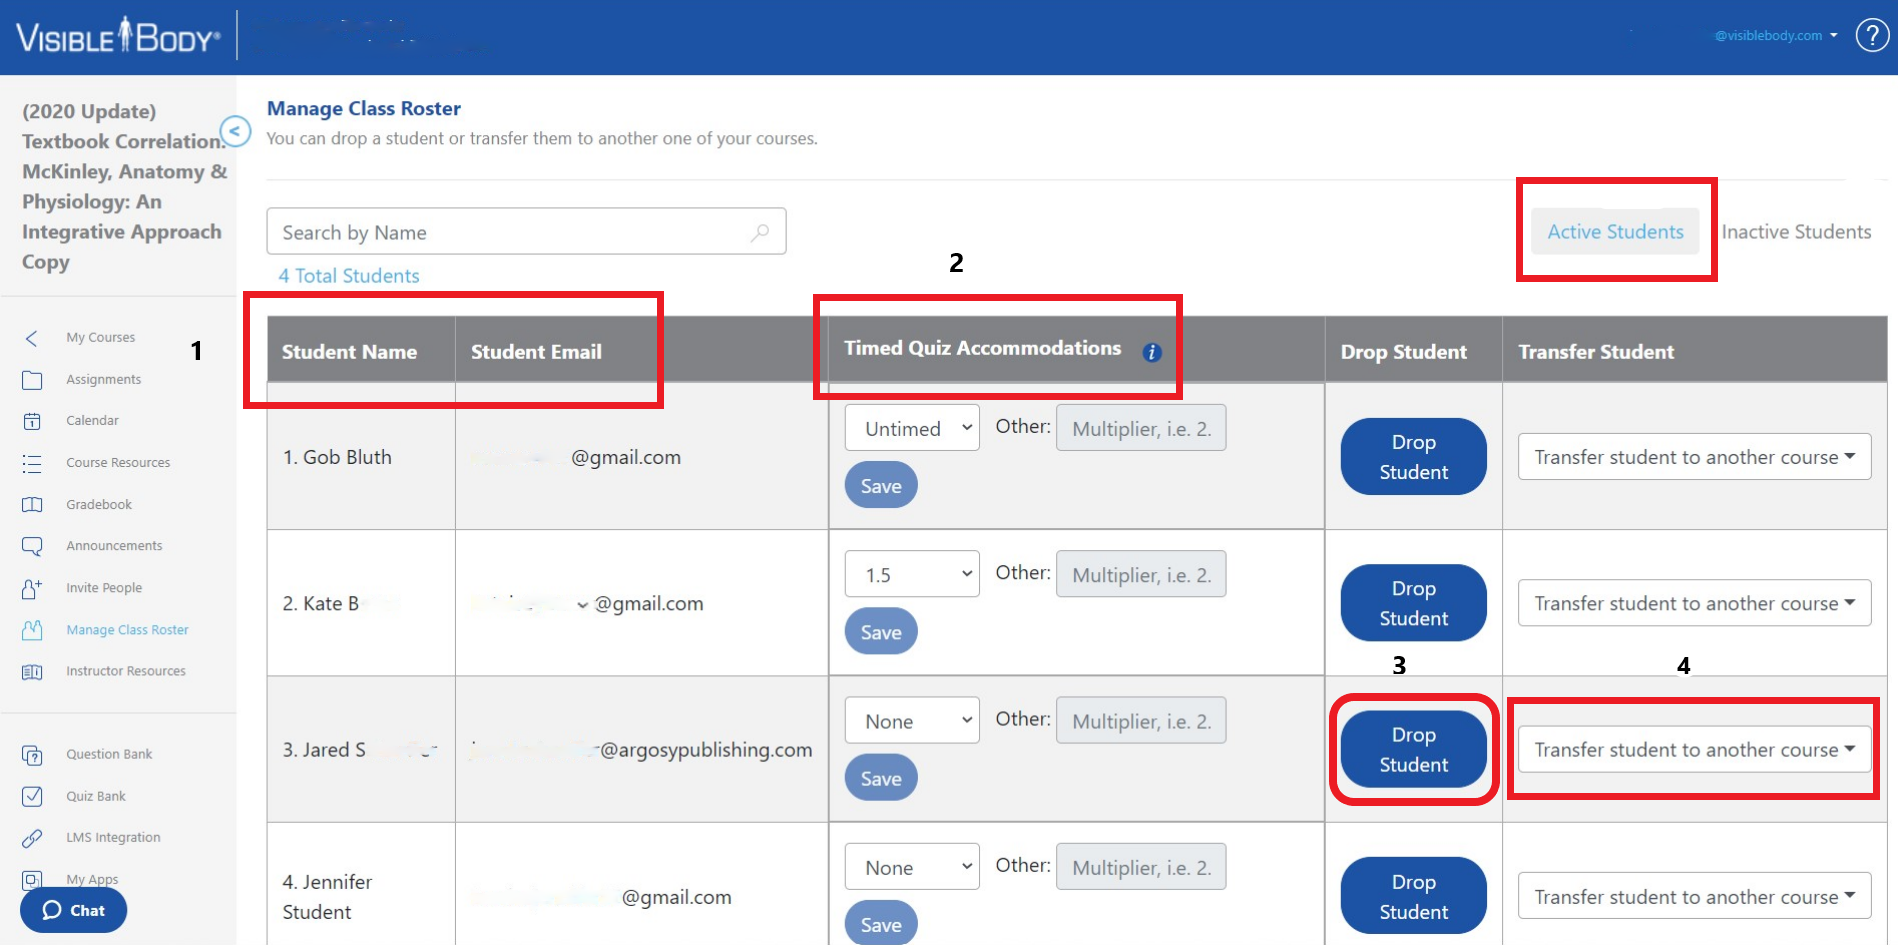
Task: Click the Gradebook book icon
Action: (32, 505)
